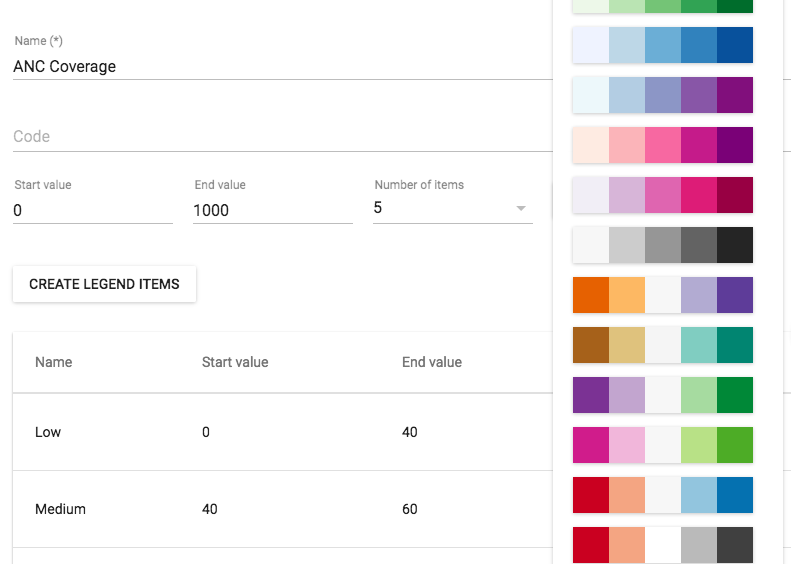Choose the brown to teal diverging scale

click(662, 345)
